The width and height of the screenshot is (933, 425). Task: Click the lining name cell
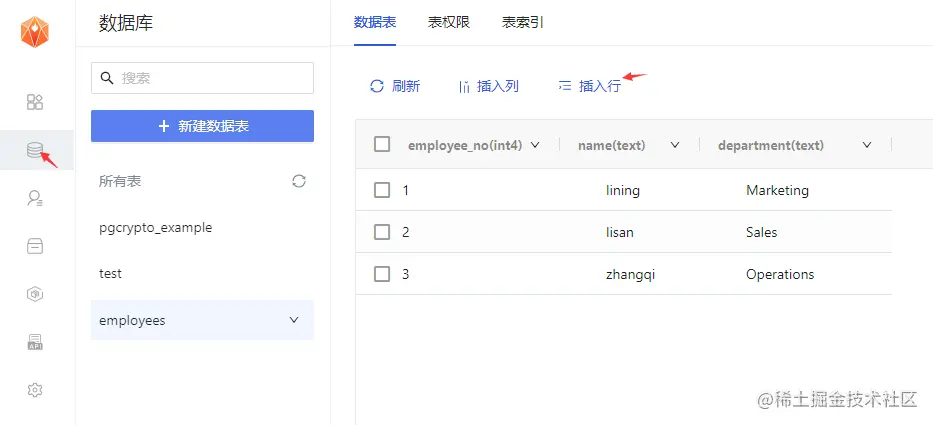coord(623,190)
